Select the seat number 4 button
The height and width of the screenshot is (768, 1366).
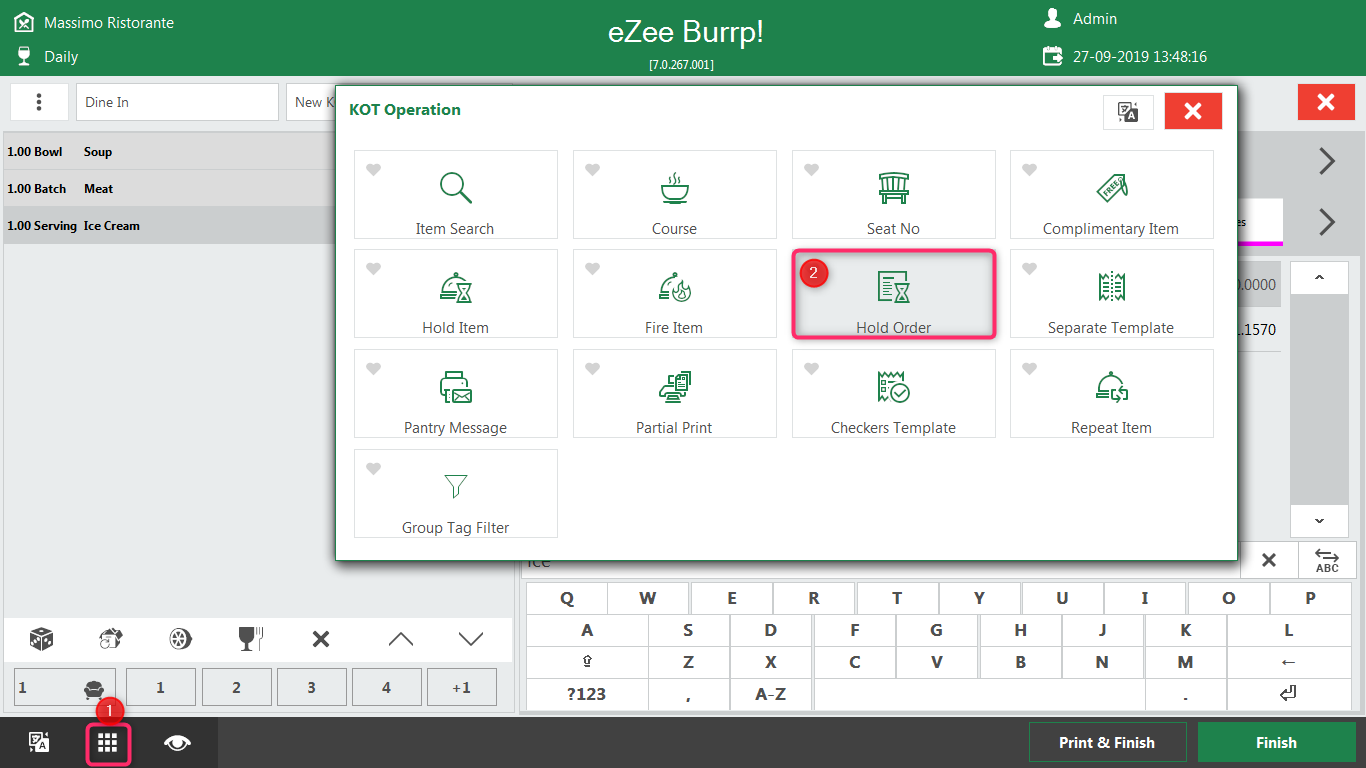386,688
